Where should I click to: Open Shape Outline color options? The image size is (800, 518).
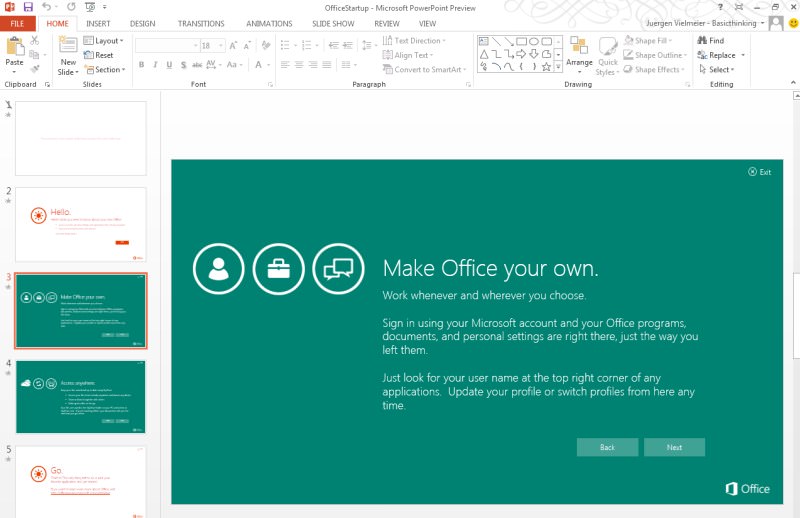(x=656, y=55)
